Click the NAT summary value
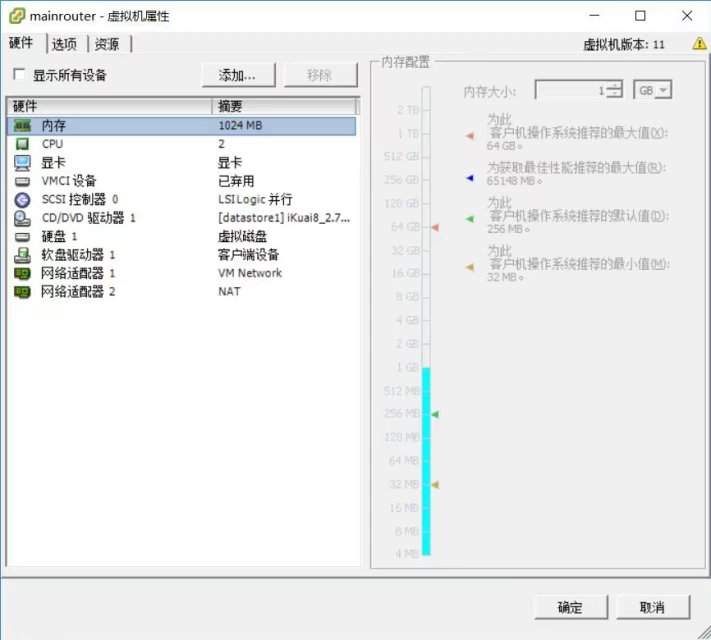This screenshot has width=711, height=640. pyautogui.click(x=229, y=292)
